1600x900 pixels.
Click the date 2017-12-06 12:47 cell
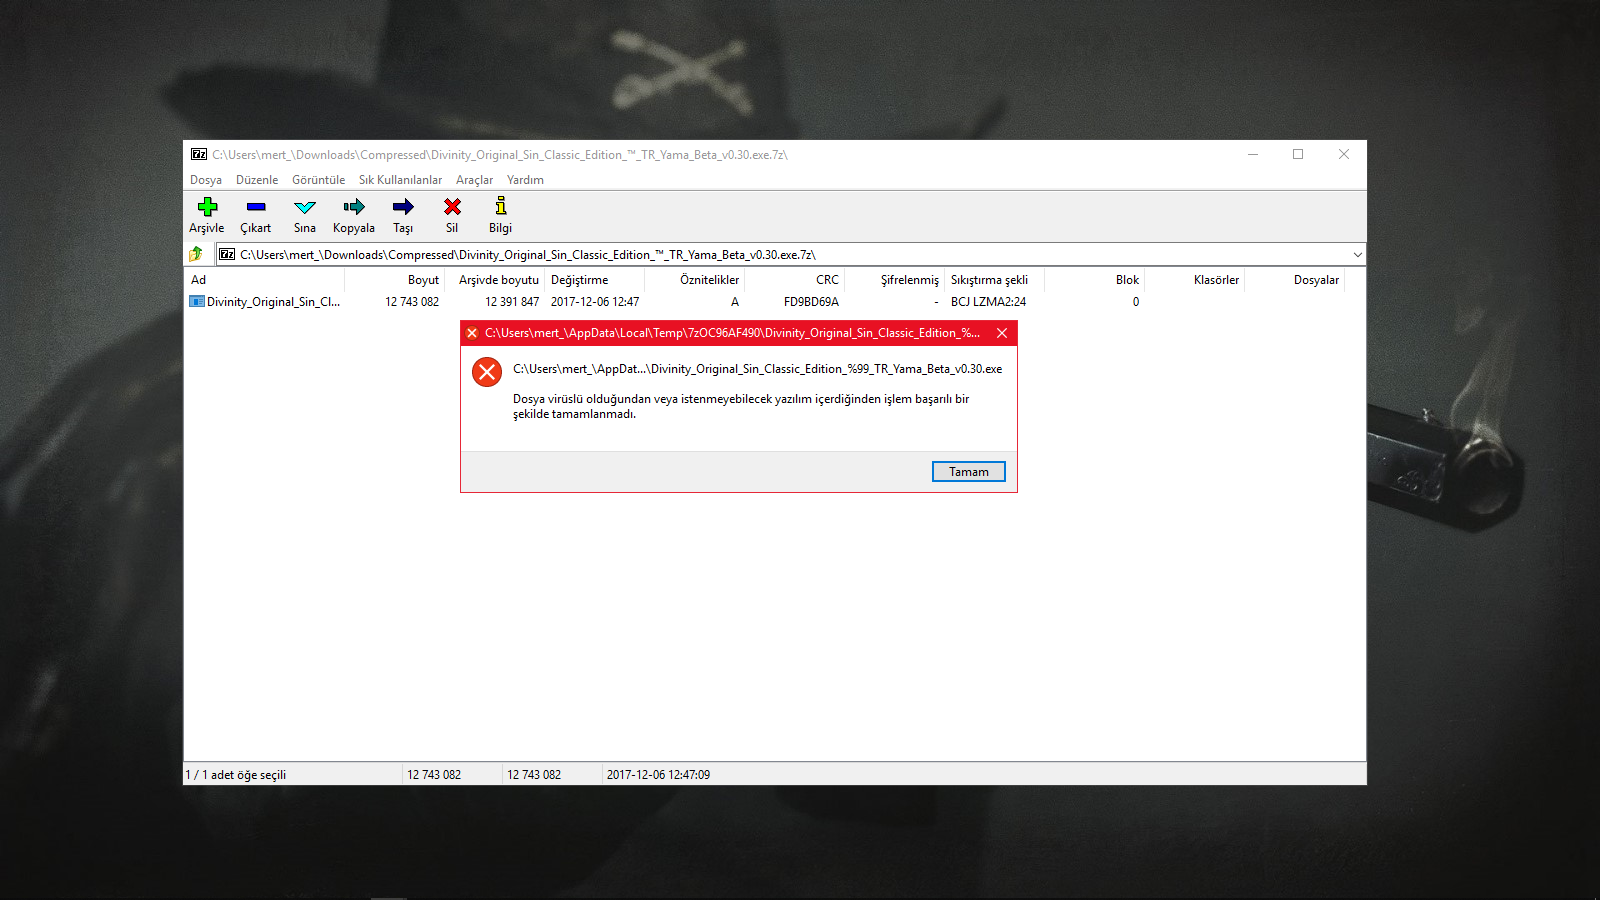pyautogui.click(x=595, y=302)
